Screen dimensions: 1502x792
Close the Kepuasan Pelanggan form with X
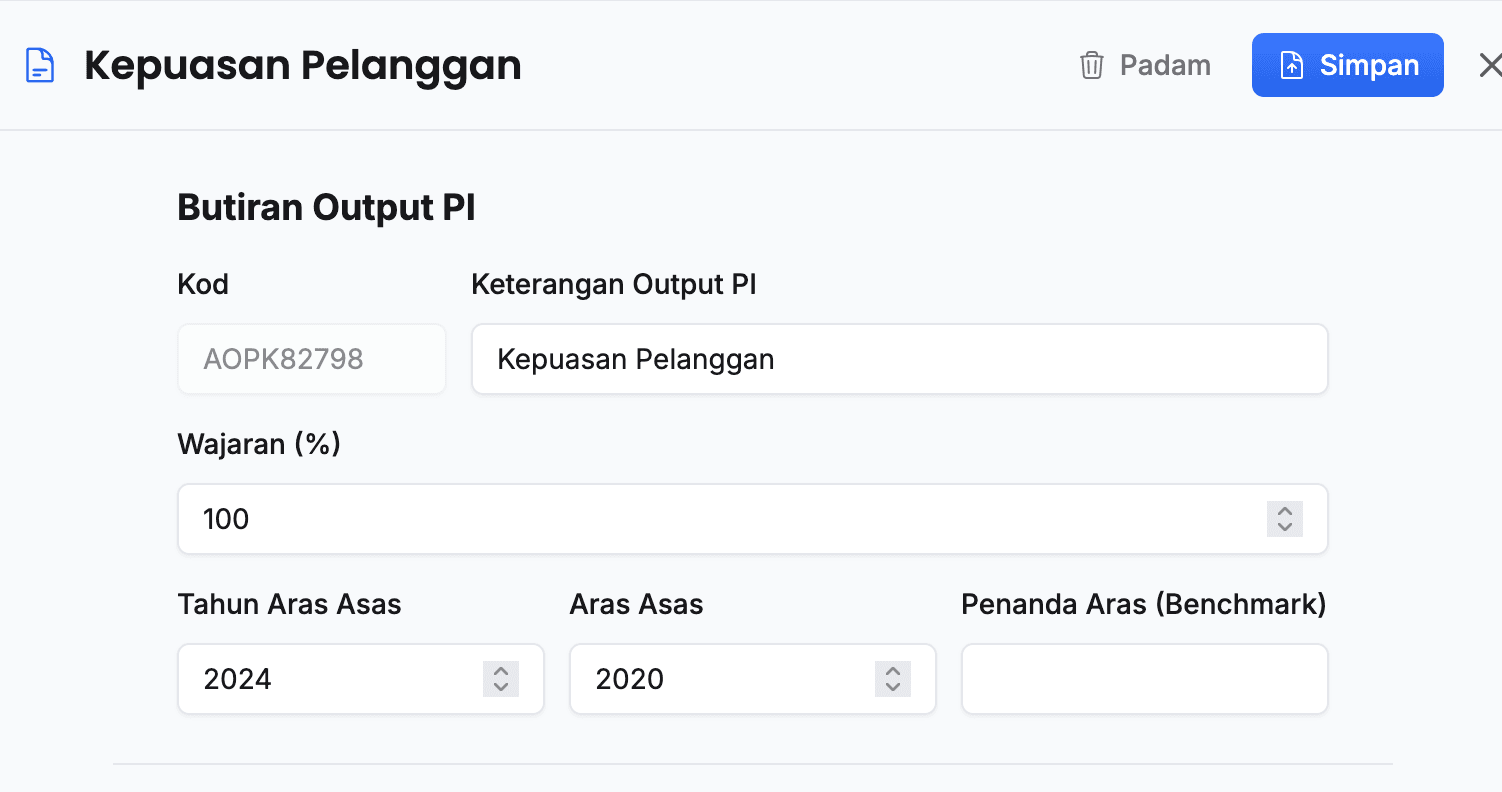click(x=1490, y=64)
